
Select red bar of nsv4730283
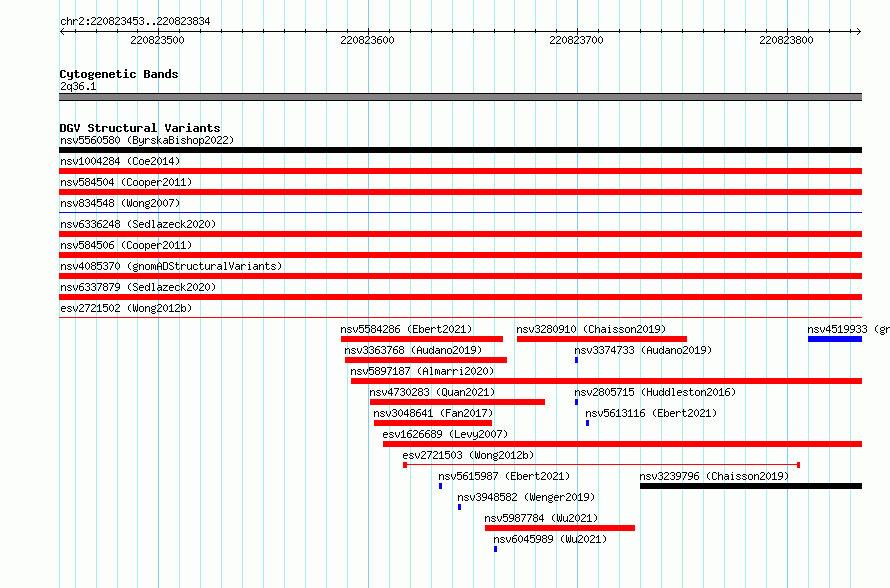point(457,402)
